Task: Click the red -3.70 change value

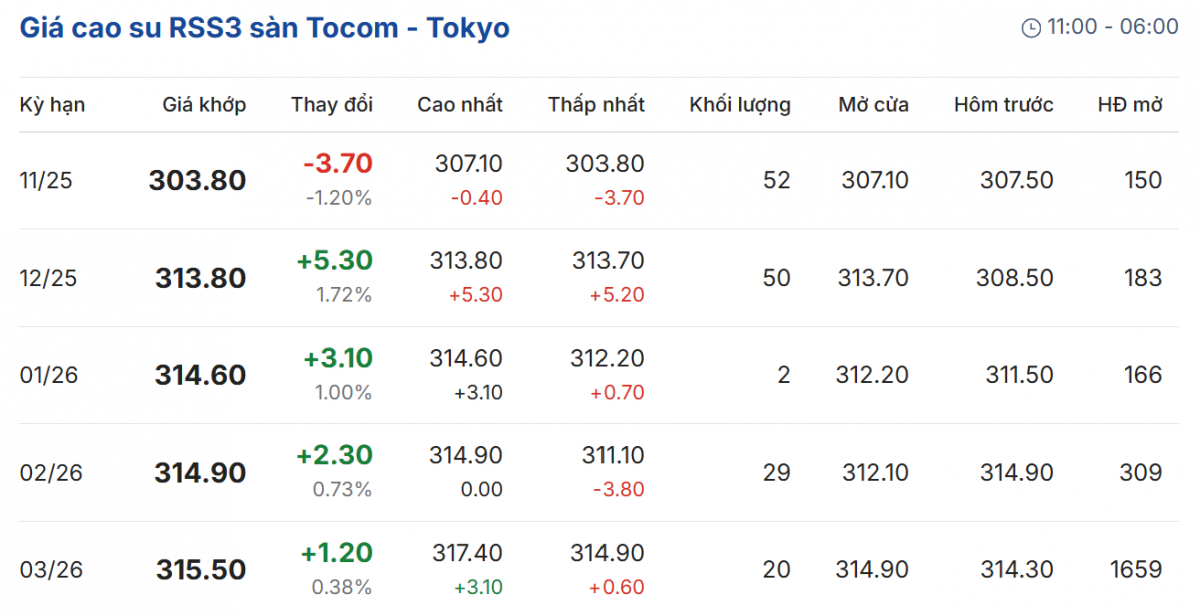Action: pos(337,164)
